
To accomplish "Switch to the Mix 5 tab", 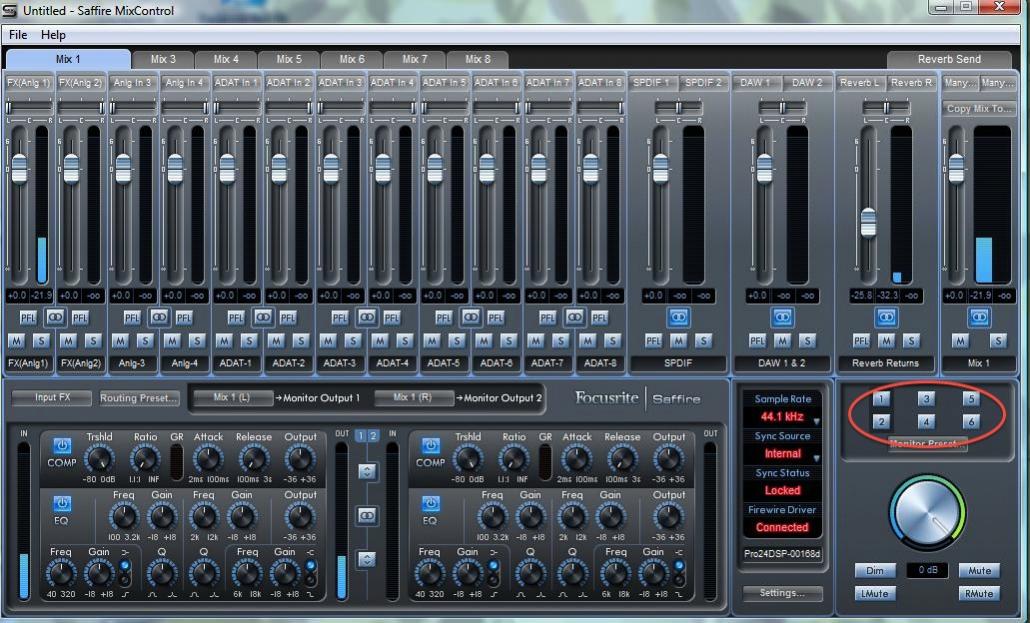I will (289, 59).
